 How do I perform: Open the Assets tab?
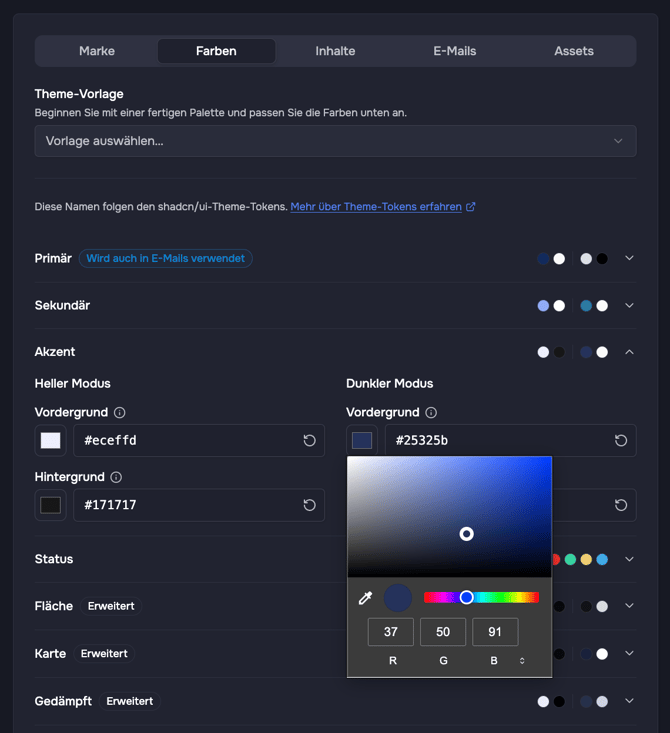pos(574,51)
